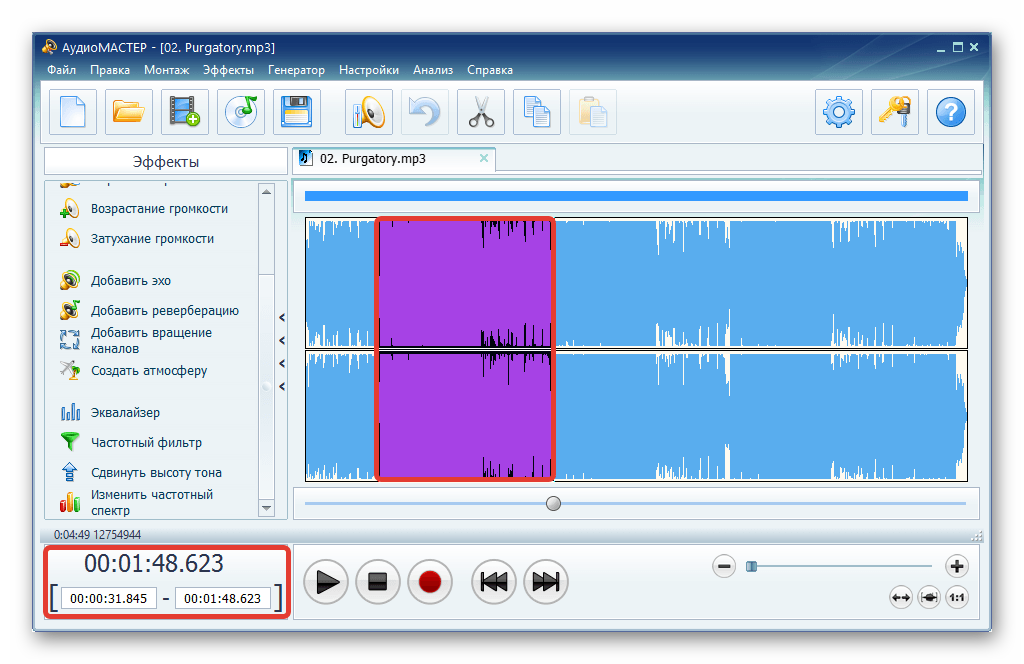Close the 02. Purgatory.mp3 tab
Image resolution: width=1024 pixels, height=664 pixels.
(484, 158)
